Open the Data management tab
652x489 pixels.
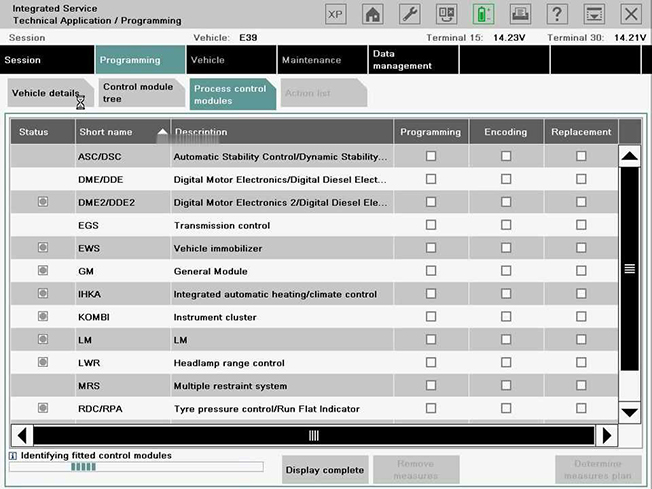(413, 60)
